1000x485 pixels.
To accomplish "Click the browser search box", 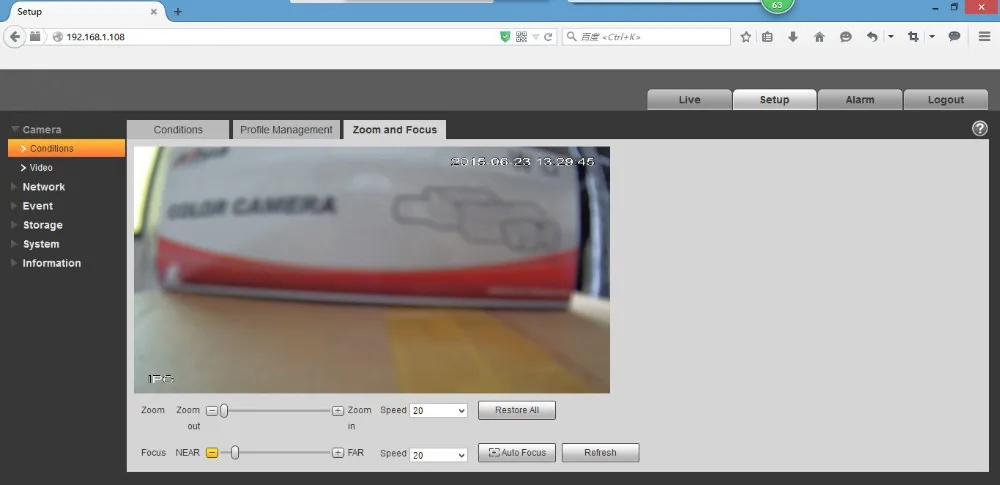I will 646,37.
